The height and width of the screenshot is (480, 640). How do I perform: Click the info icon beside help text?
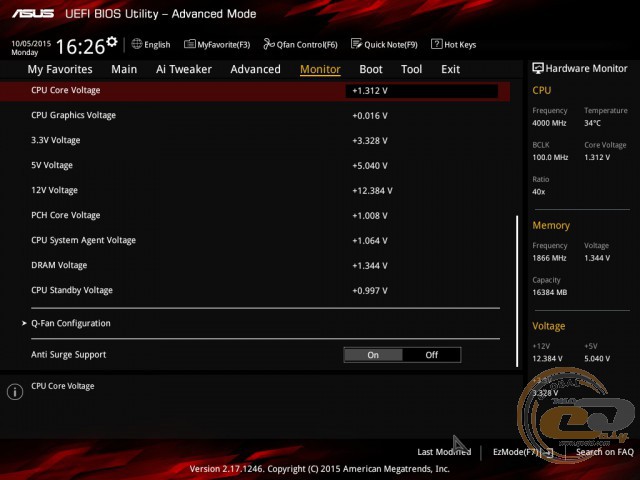click(x=15, y=392)
